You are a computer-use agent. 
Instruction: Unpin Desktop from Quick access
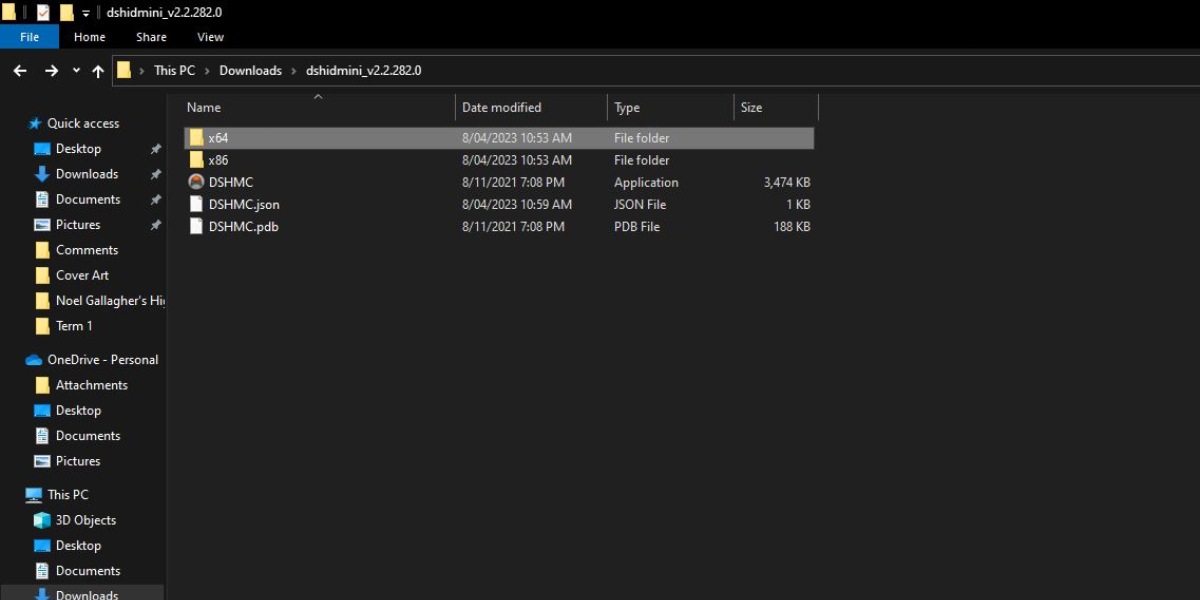click(x=155, y=148)
